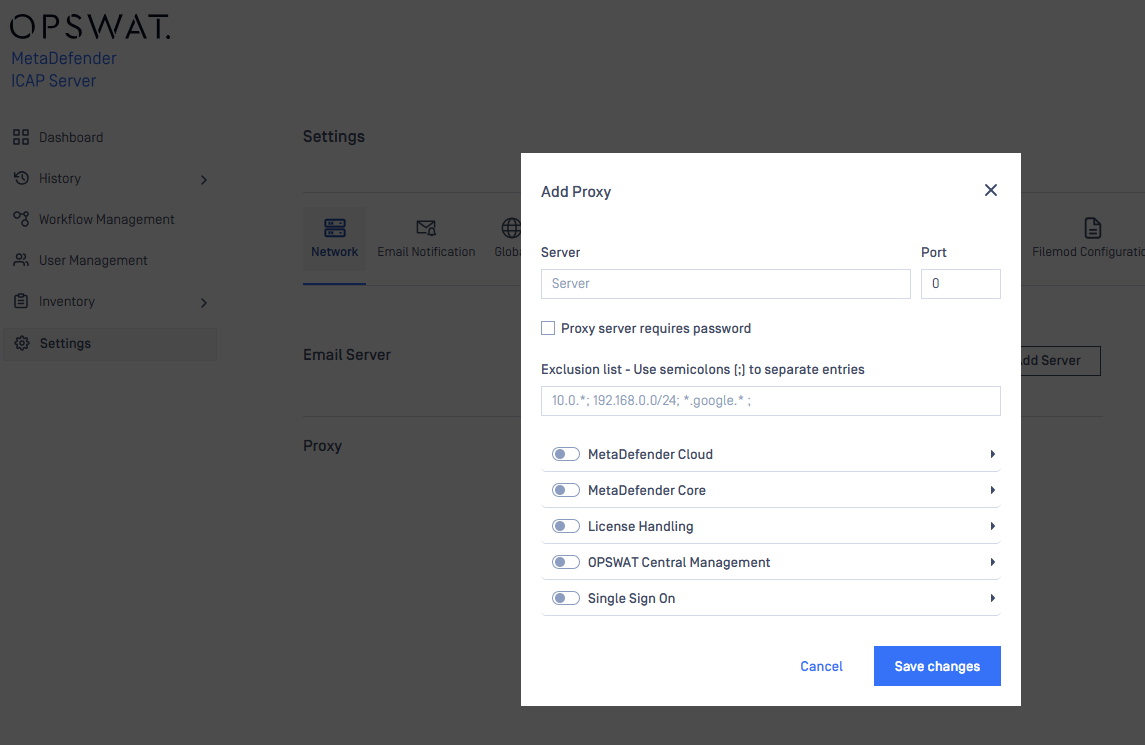Focus the Server input field
This screenshot has height=745, width=1145.
point(725,283)
